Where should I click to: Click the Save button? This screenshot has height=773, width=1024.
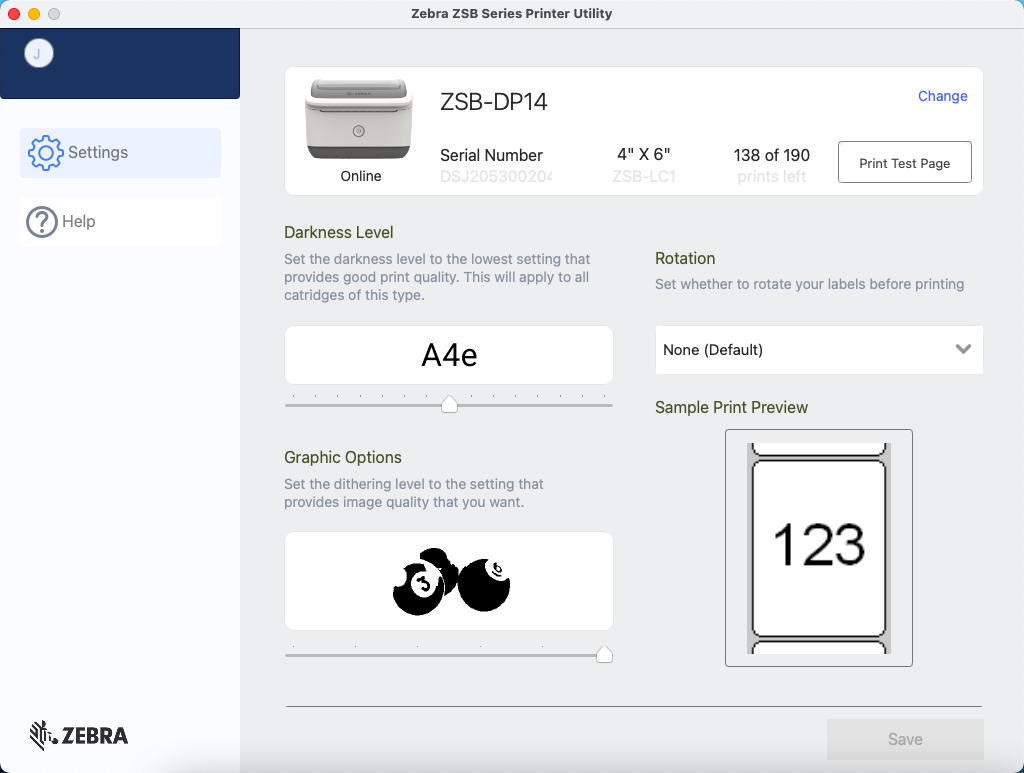coord(904,738)
